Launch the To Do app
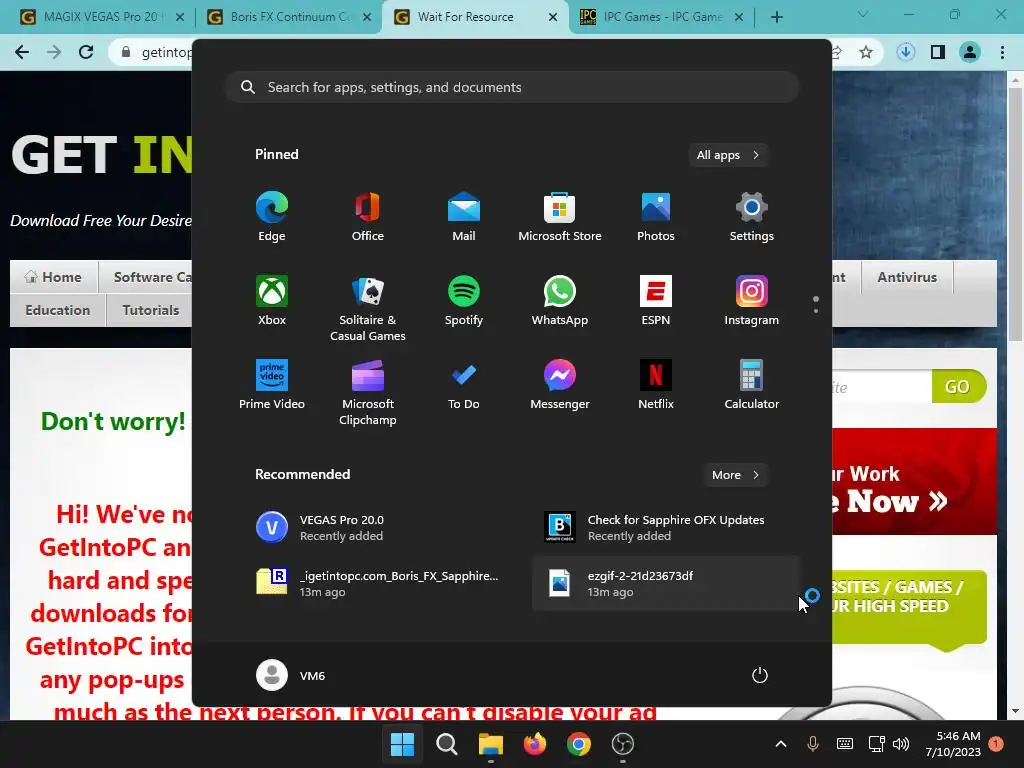The height and width of the screenshot is (768, 1024). click(464, 385)
